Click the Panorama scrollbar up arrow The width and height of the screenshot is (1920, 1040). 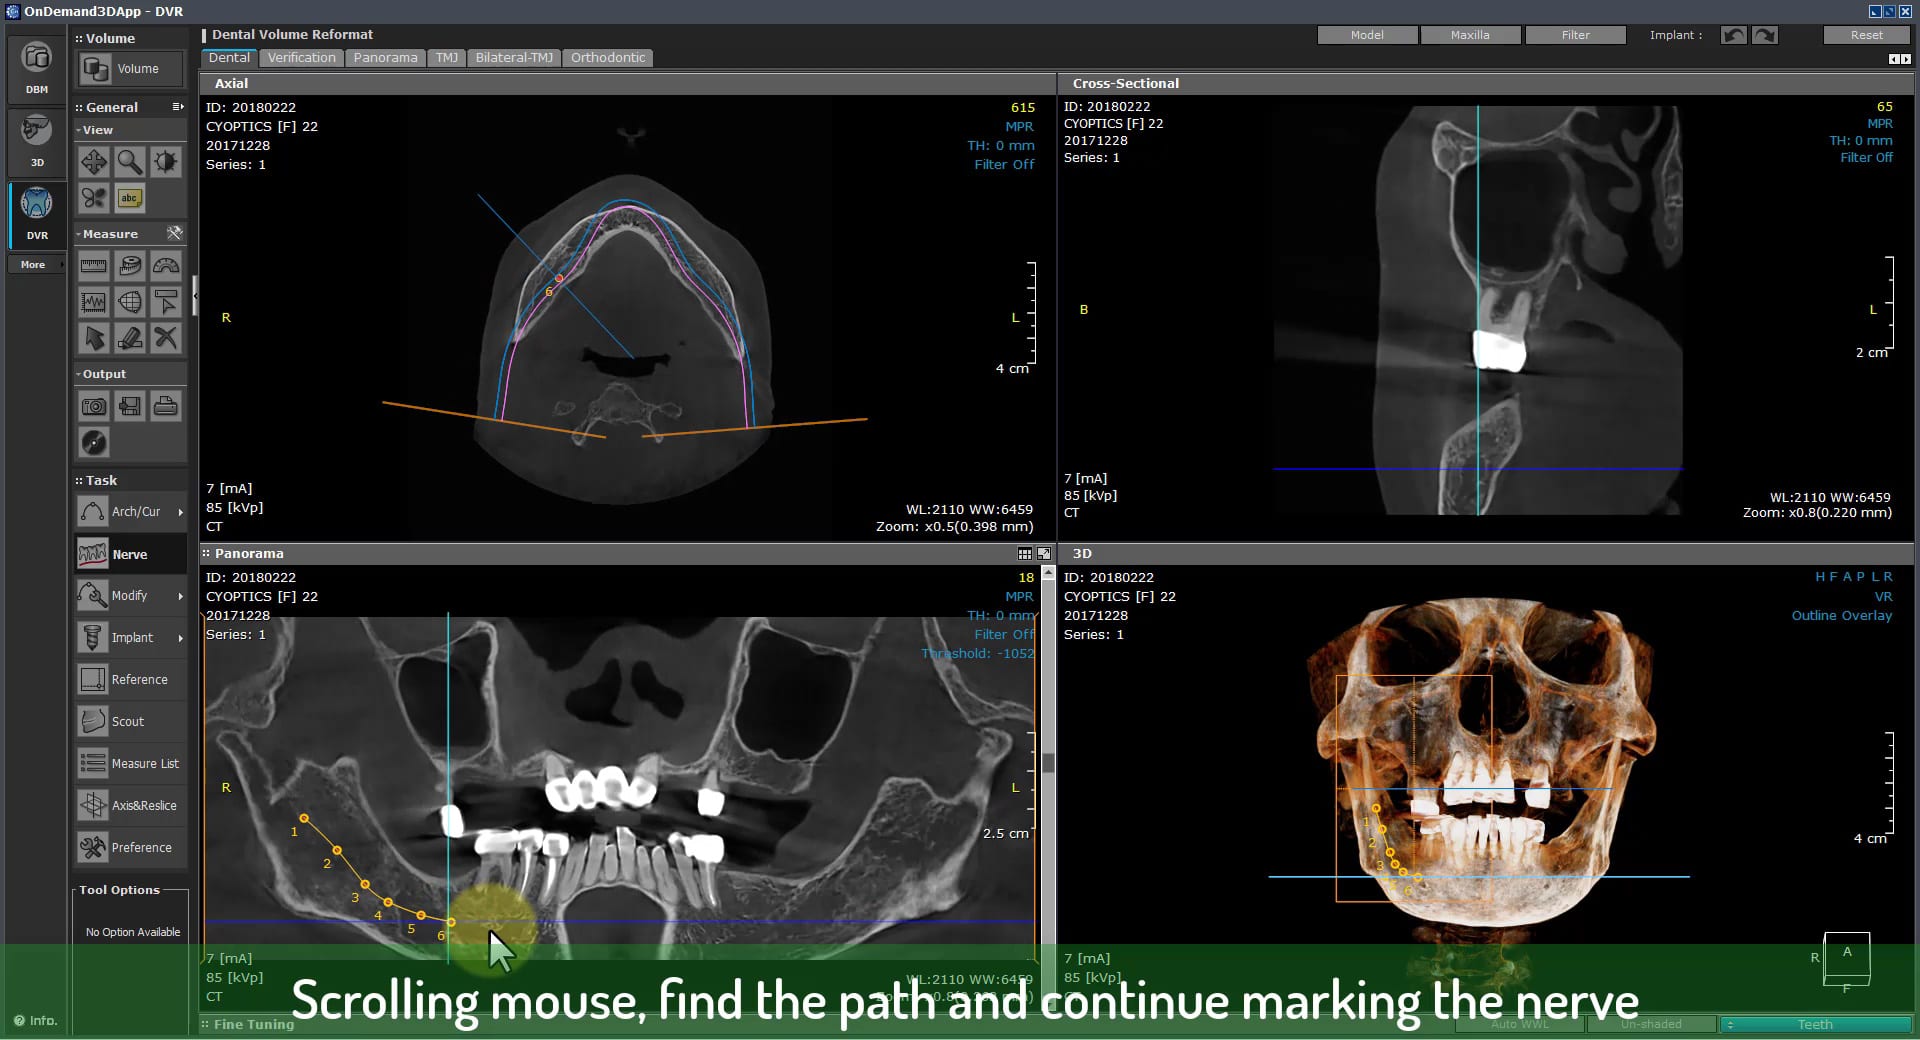[1048, 574]
